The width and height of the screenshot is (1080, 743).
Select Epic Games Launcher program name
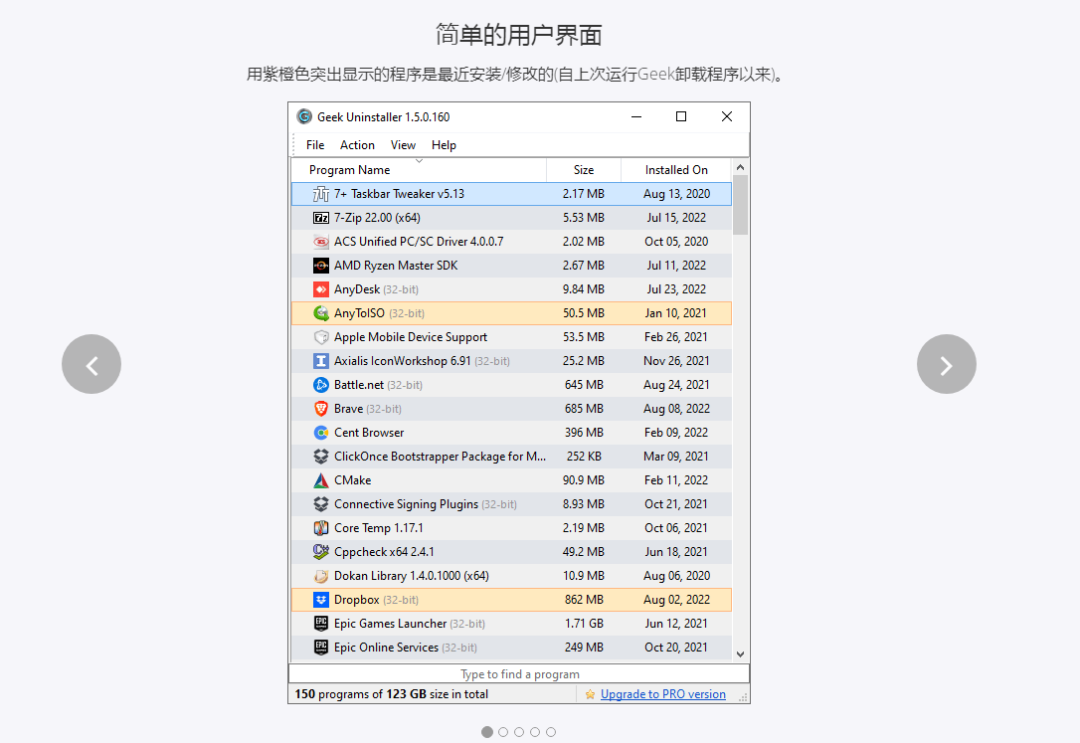click(390, 624)
